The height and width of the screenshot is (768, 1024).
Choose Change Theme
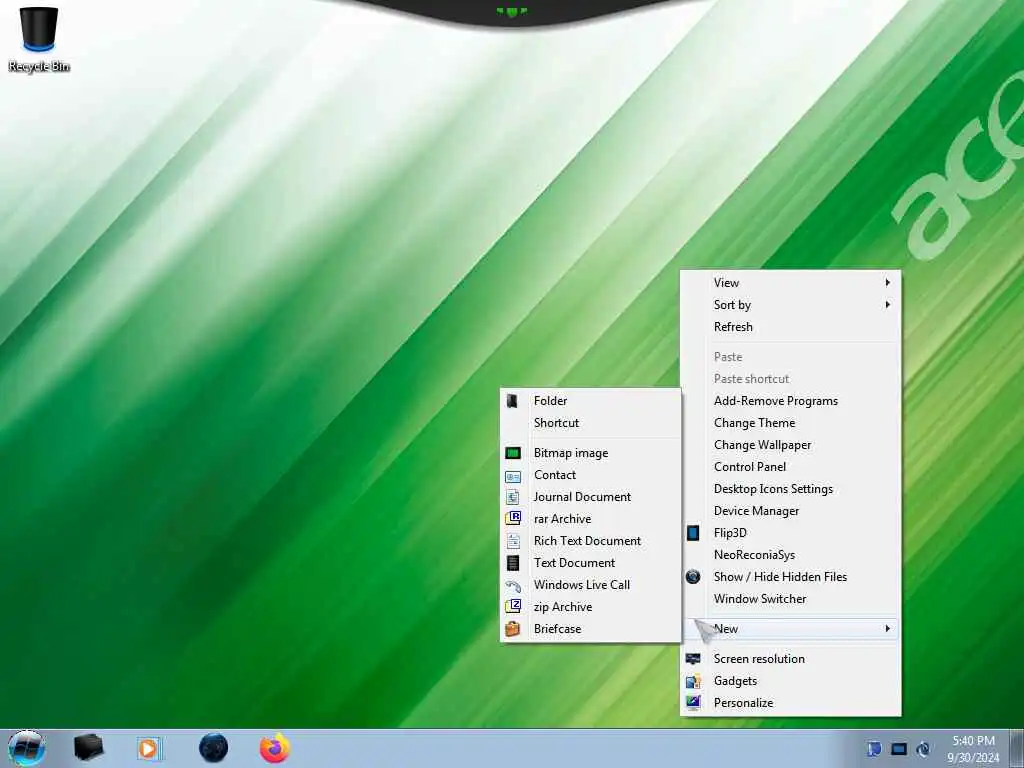[x=754, y=423]
